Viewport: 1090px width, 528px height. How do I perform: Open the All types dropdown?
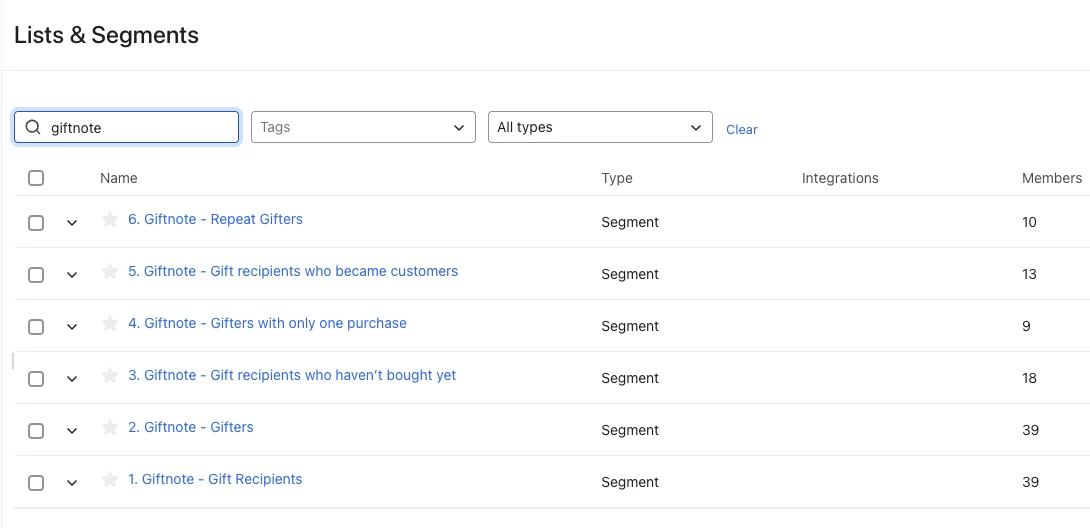click(x=600, y=127)
